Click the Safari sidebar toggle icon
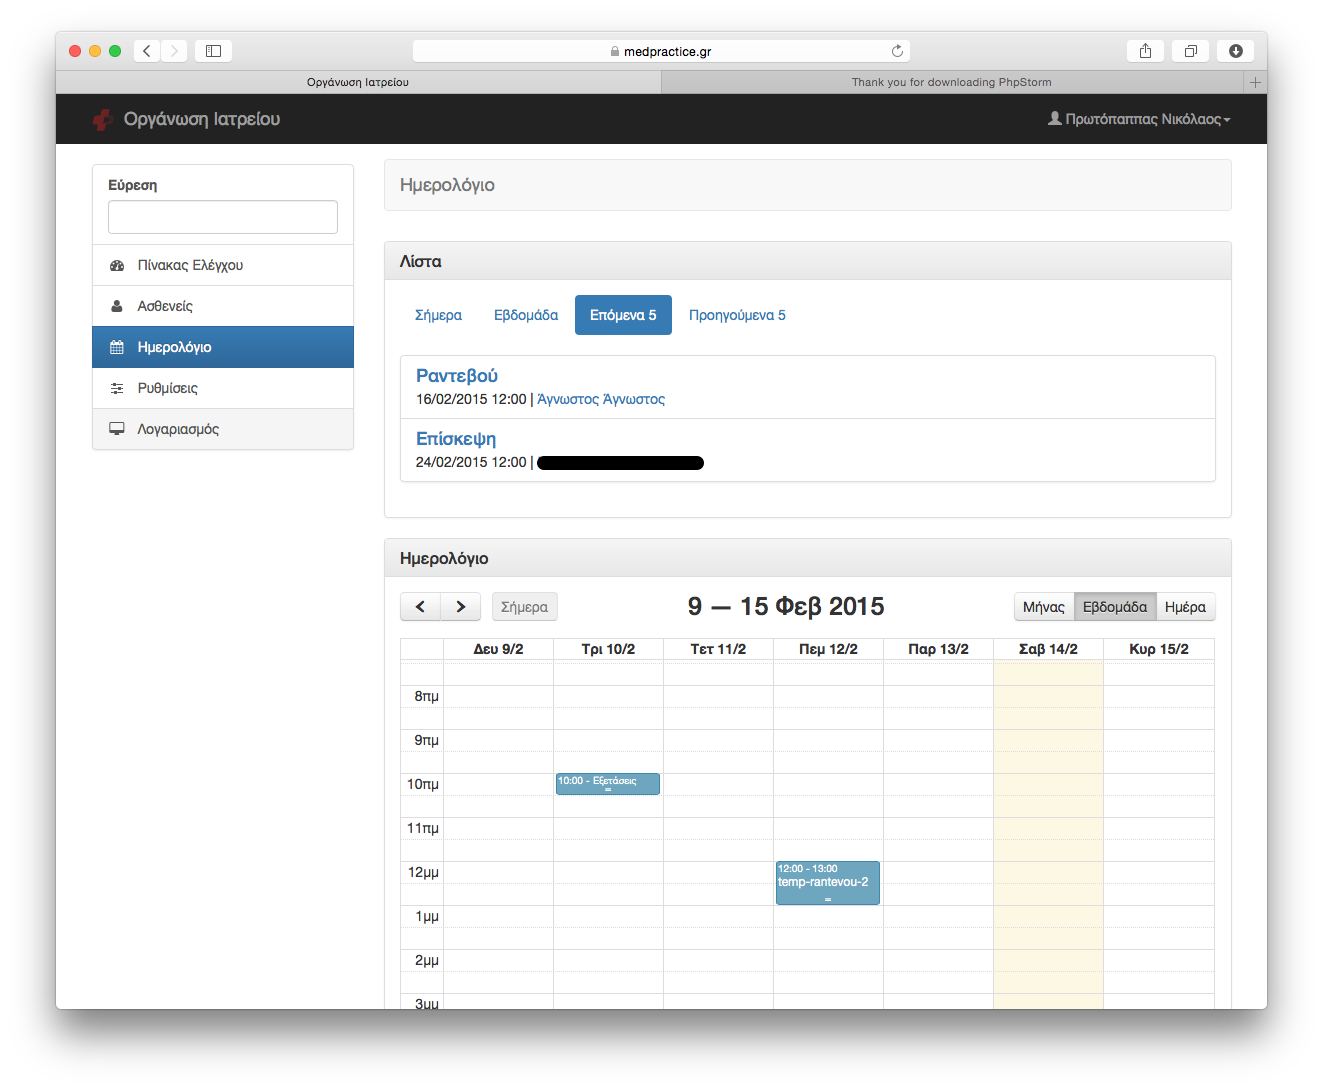The image size is (1323, 1089). click(213, 51)
